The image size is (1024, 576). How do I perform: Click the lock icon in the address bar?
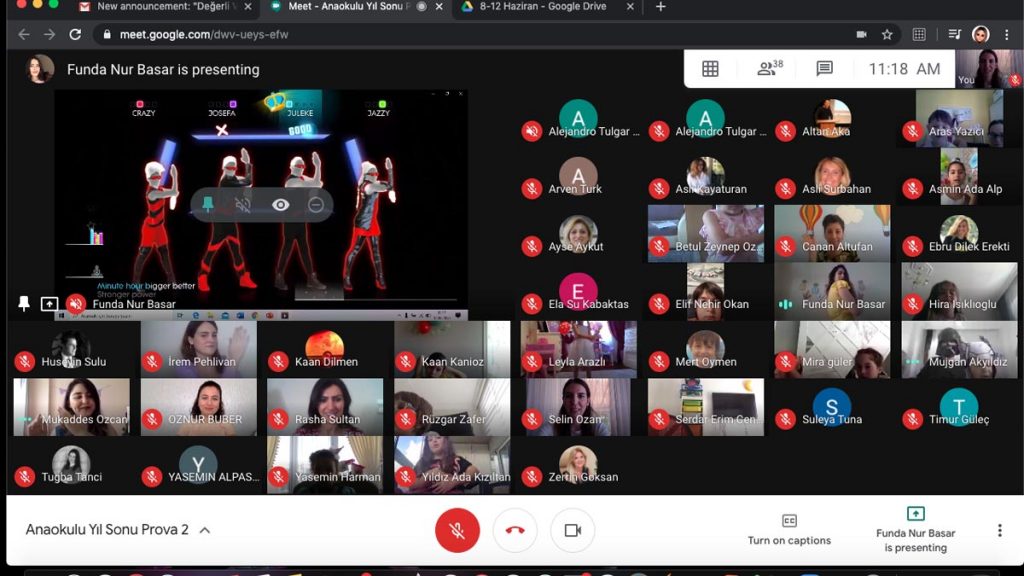pyautogui.click(x=107, y=35)
